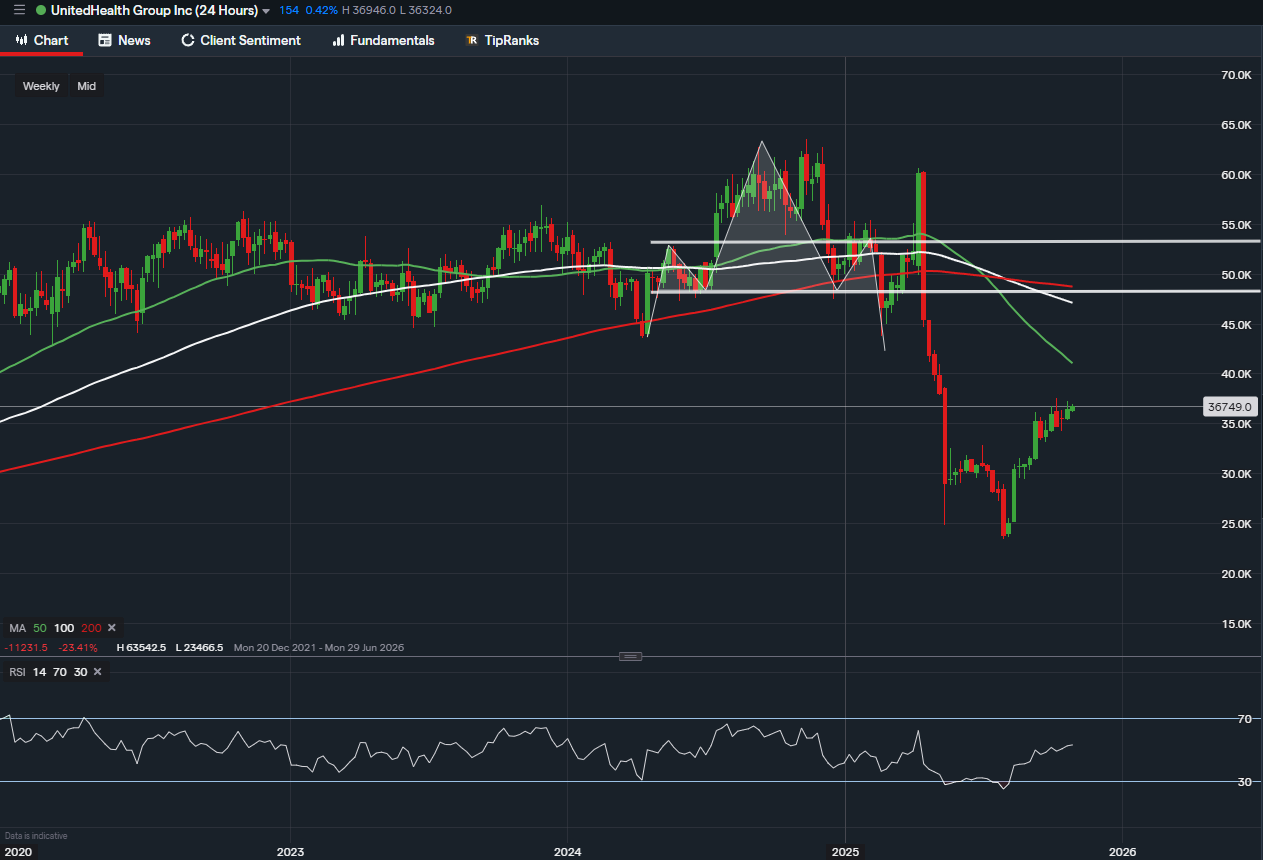
Task: Change the Mid price type selector
Action: click(x=87, y=86)
